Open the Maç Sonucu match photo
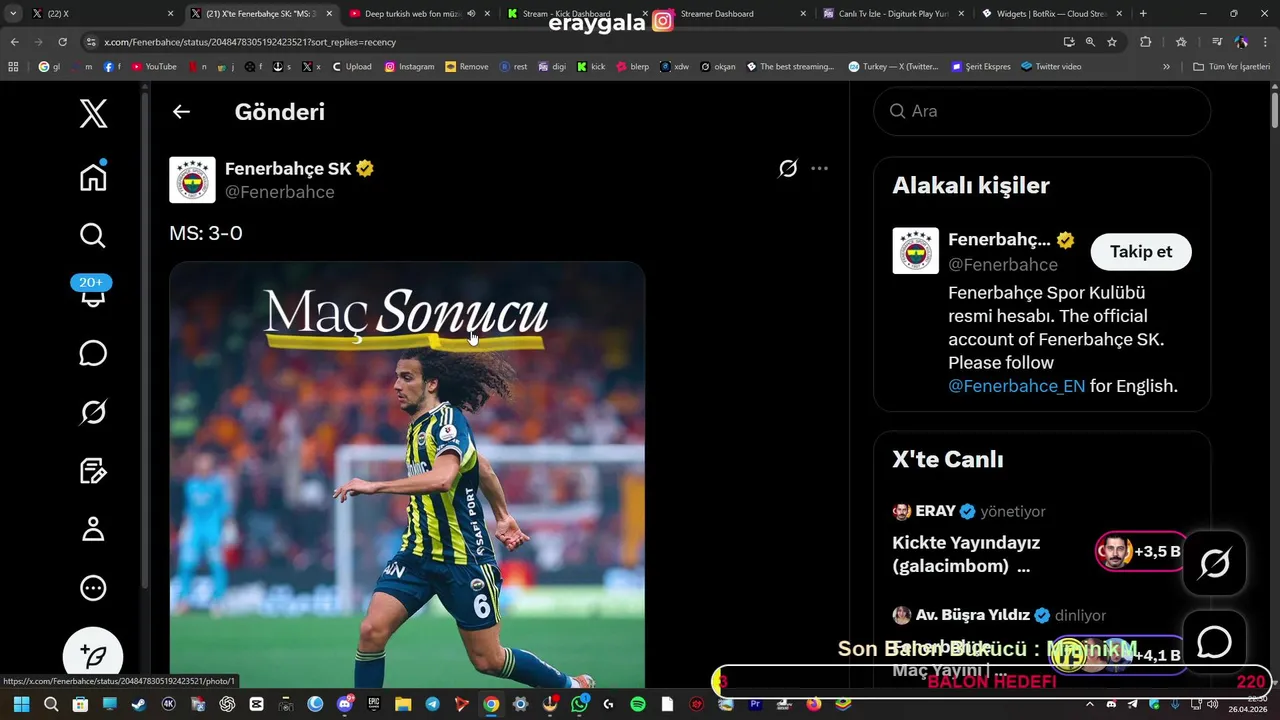 tap(407, 475)
